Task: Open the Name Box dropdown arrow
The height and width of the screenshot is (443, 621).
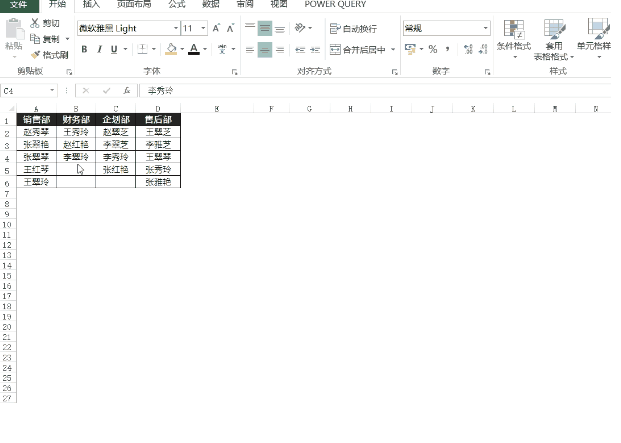Action: 52,91
